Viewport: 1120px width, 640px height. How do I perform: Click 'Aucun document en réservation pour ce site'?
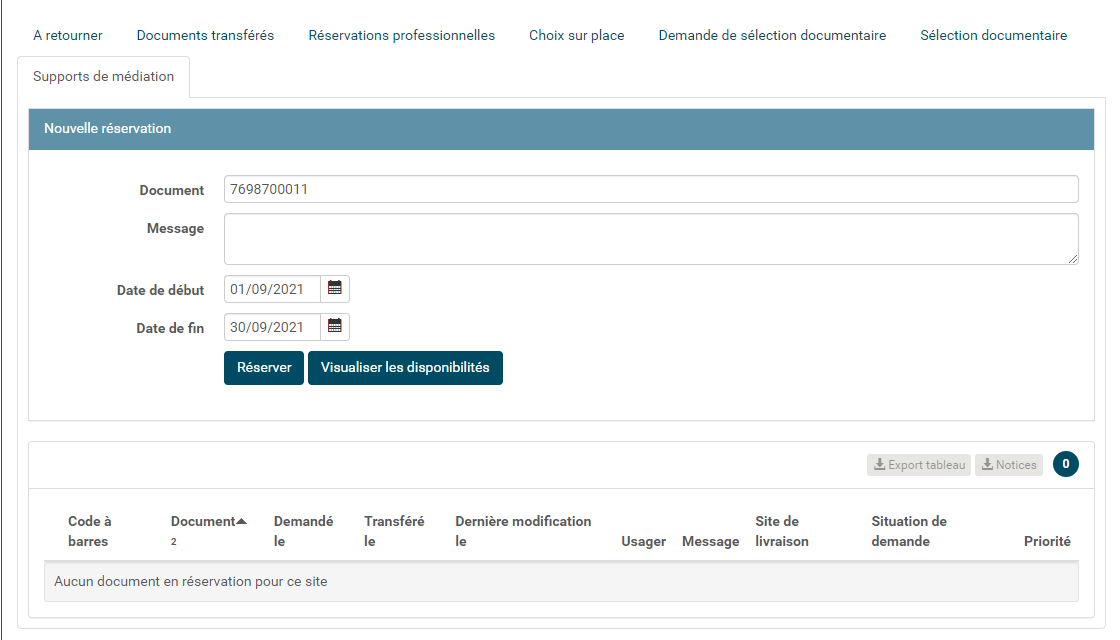point(191,581)
